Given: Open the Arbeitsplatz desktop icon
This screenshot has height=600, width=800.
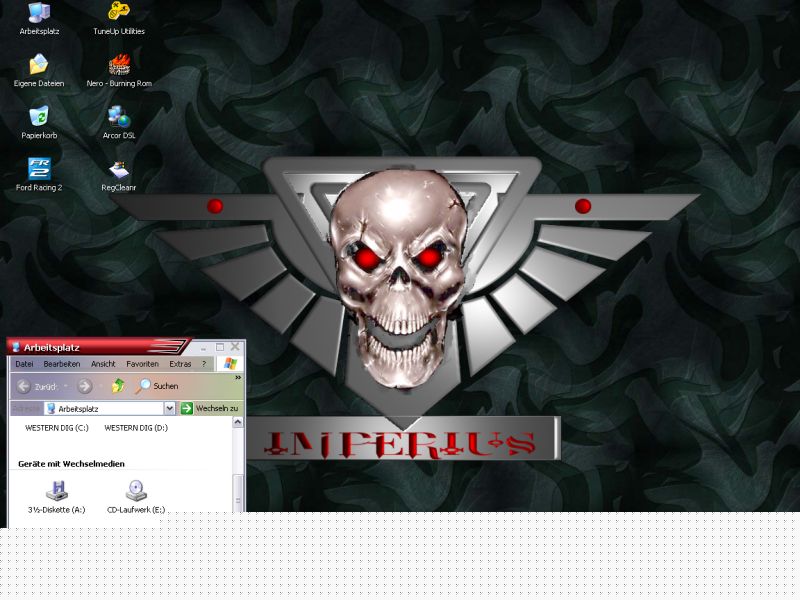Looking at the screenshot, I should [x=39, y=19].
